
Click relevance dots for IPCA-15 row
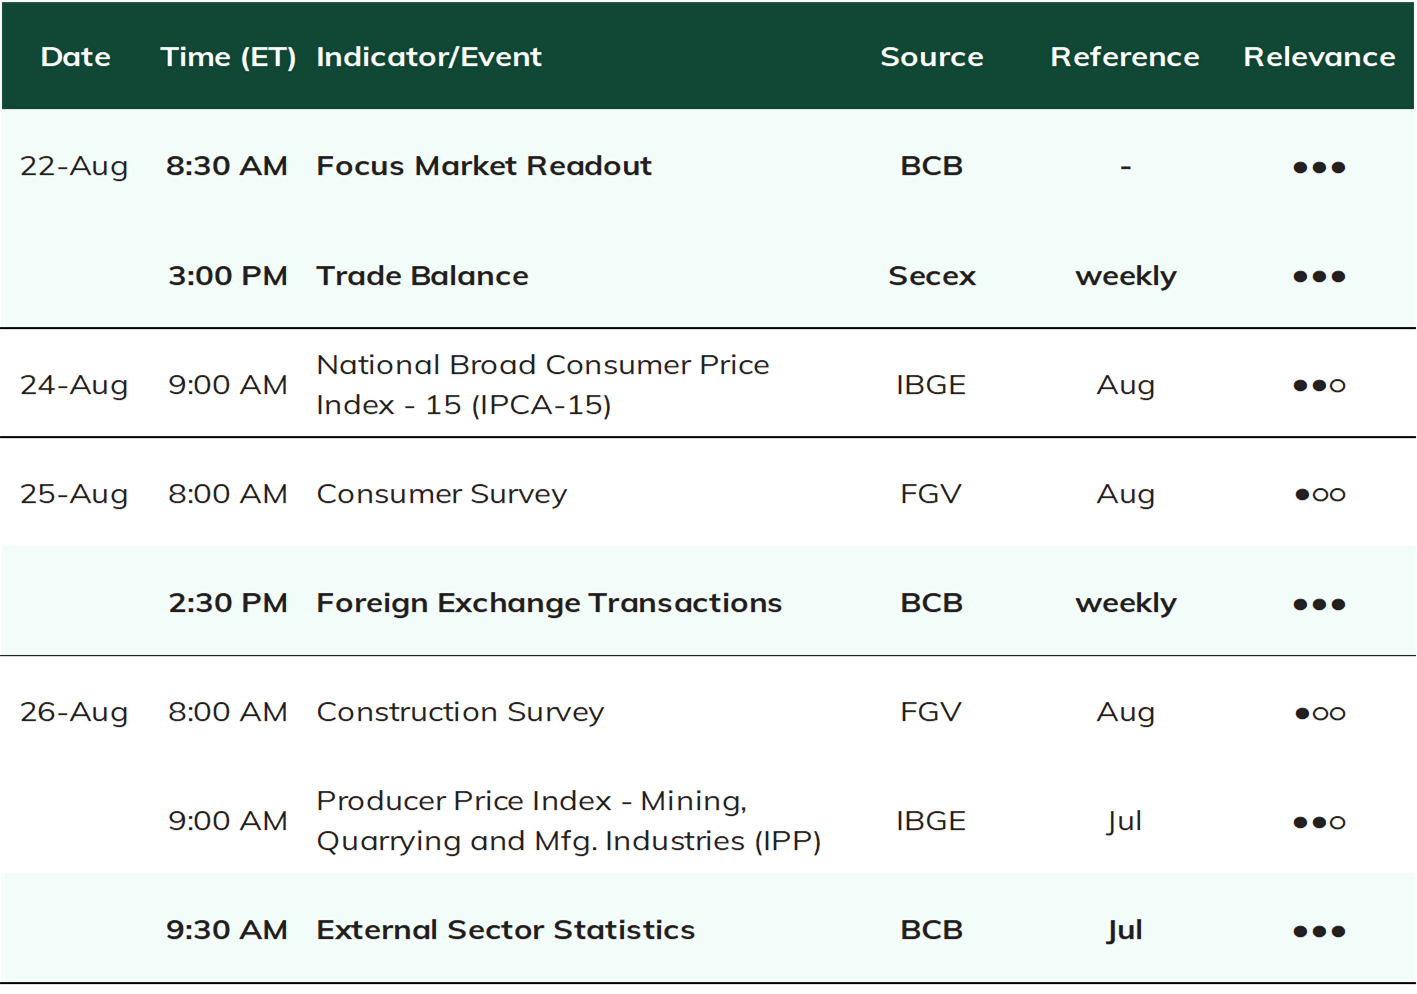point(1319,385)
